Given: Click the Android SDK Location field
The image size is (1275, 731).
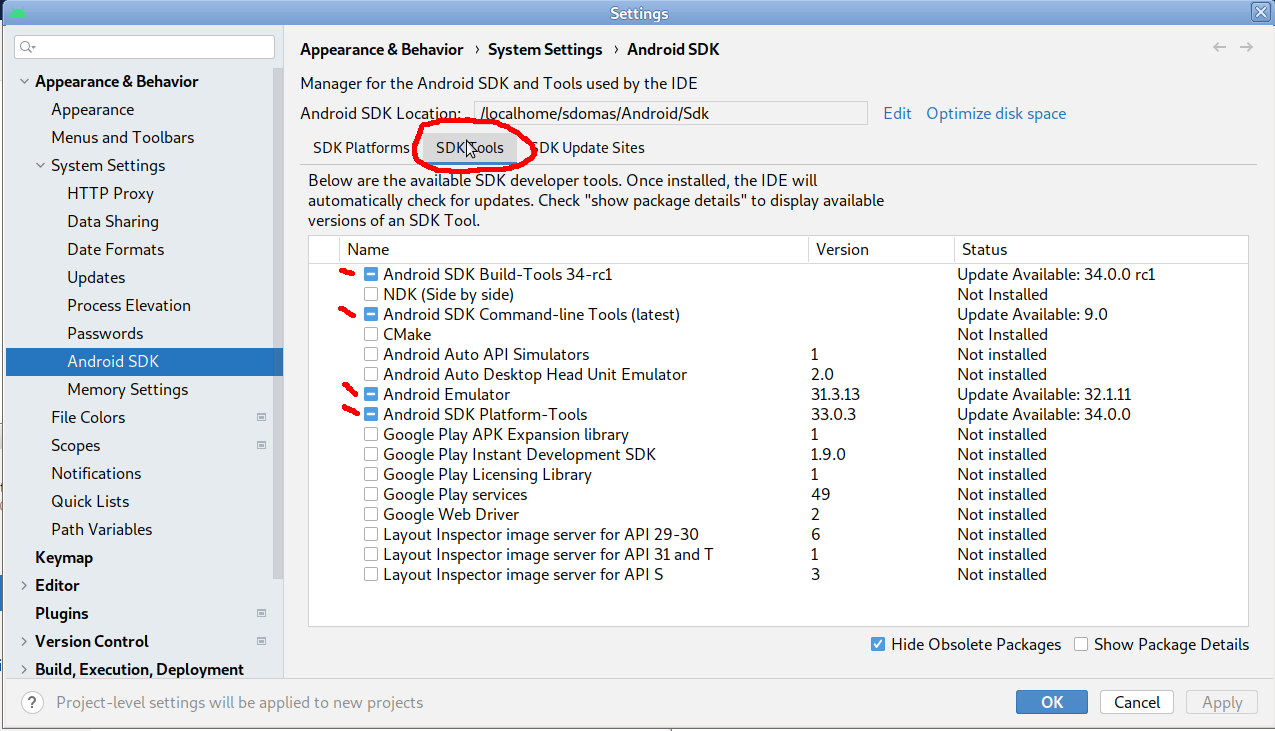Looking at the screenshot, I should point(670,113).
